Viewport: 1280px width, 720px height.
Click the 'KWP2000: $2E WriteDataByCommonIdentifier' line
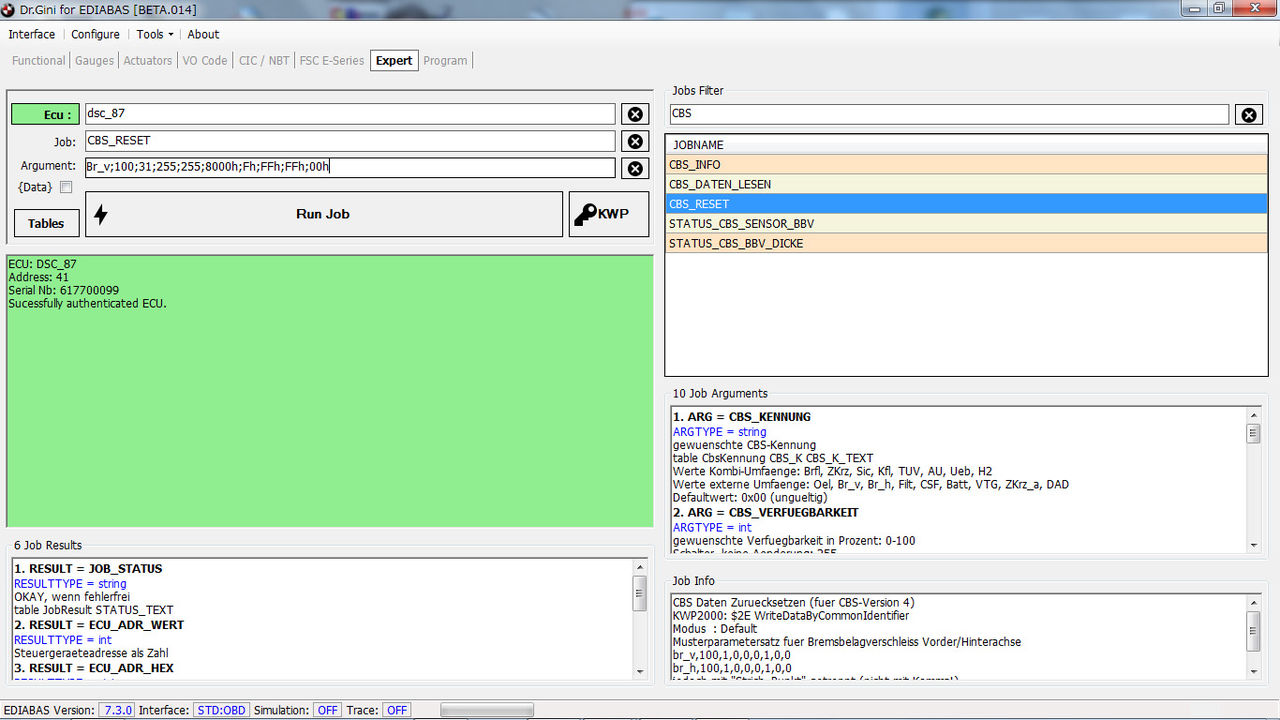tap(791, 616)
